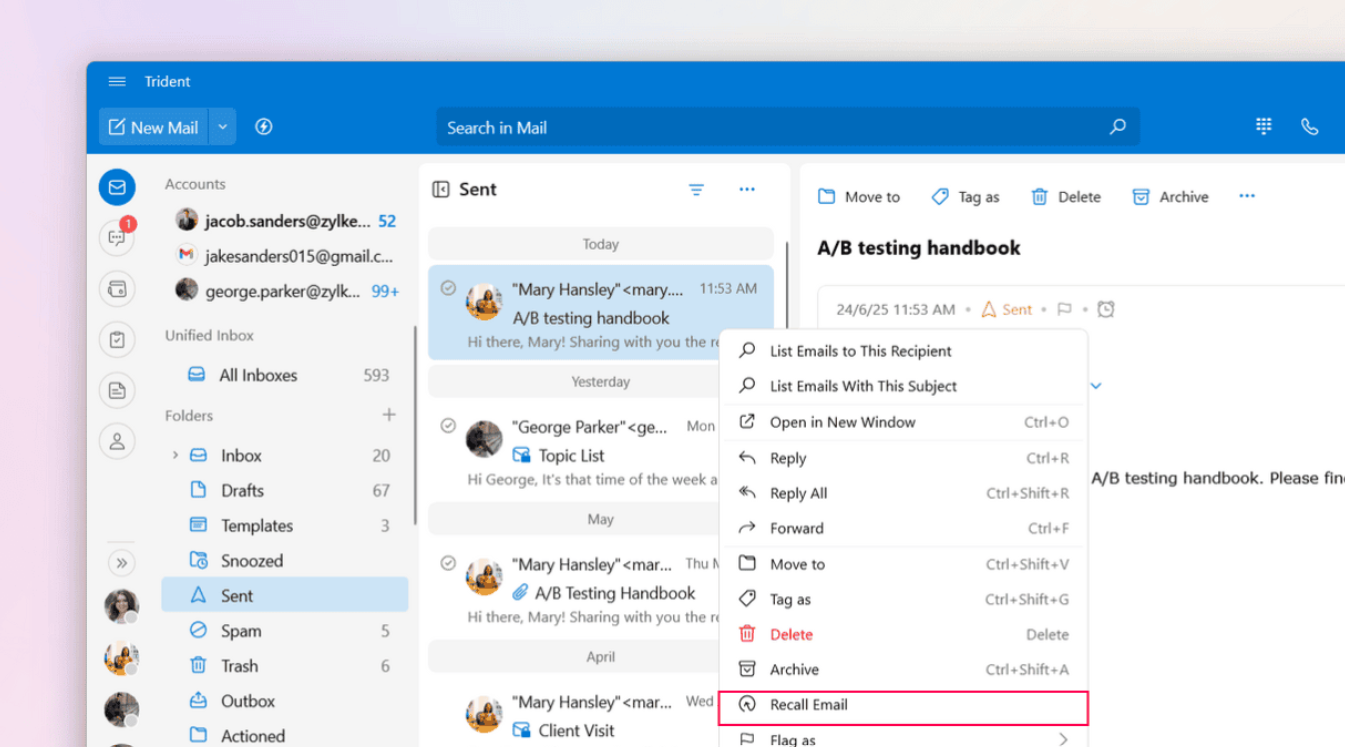
Task: Expand recipient details chevron in reading pane
Action: (1096, 386)
